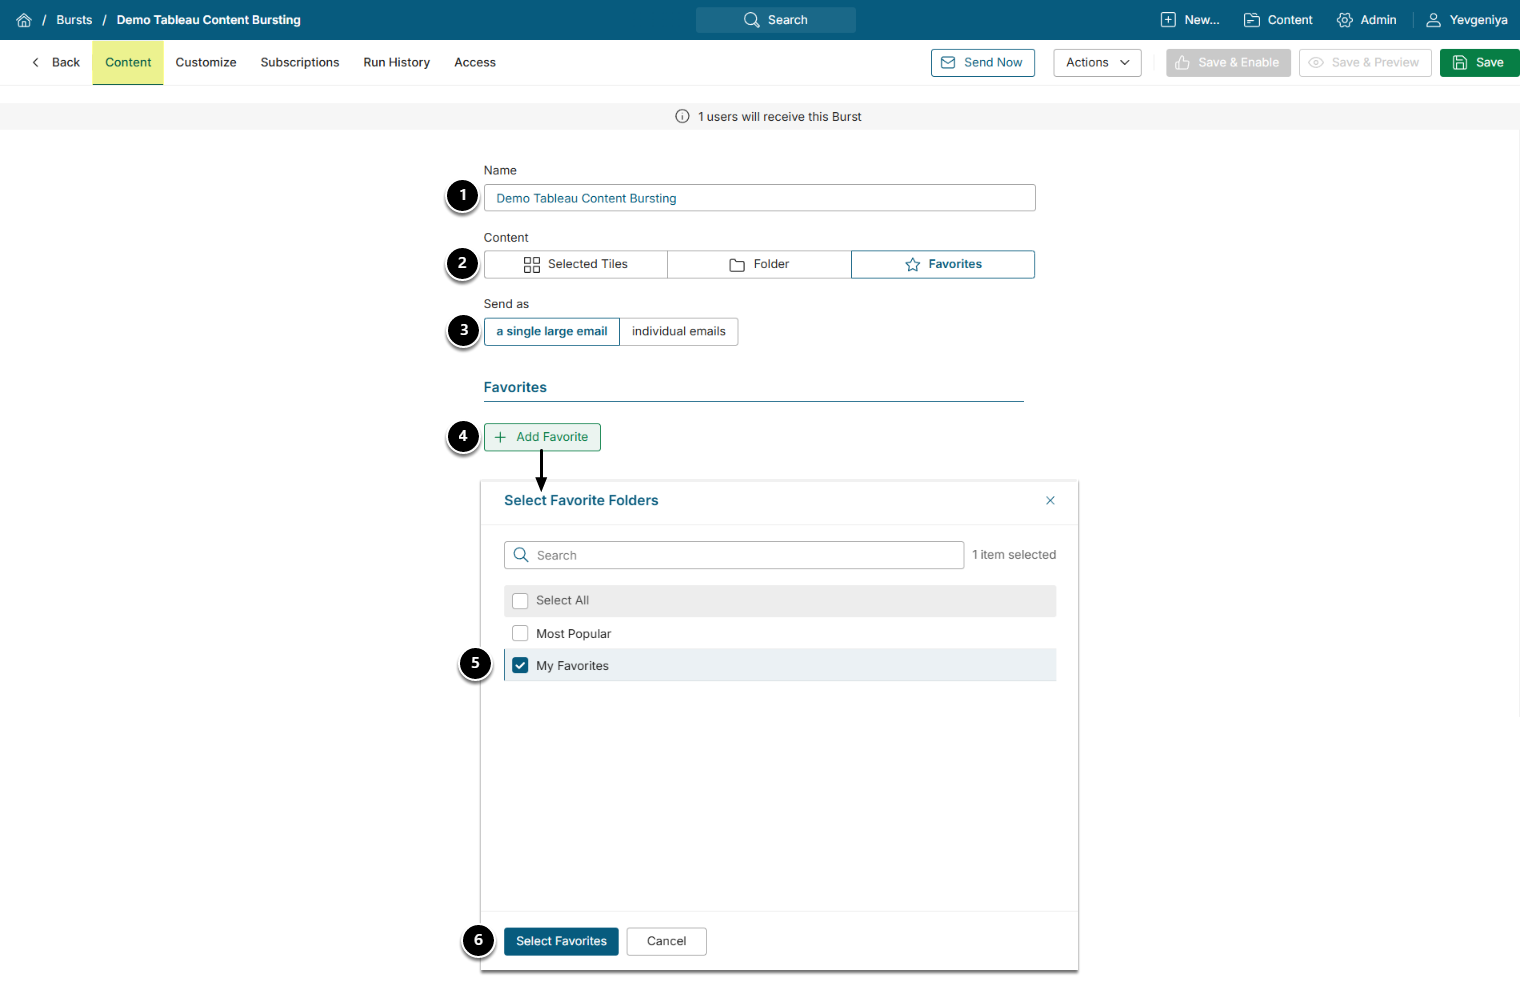Screen dimensions: 1520x988
Task: Confirm with Select Favorites button
Action: 562,941
